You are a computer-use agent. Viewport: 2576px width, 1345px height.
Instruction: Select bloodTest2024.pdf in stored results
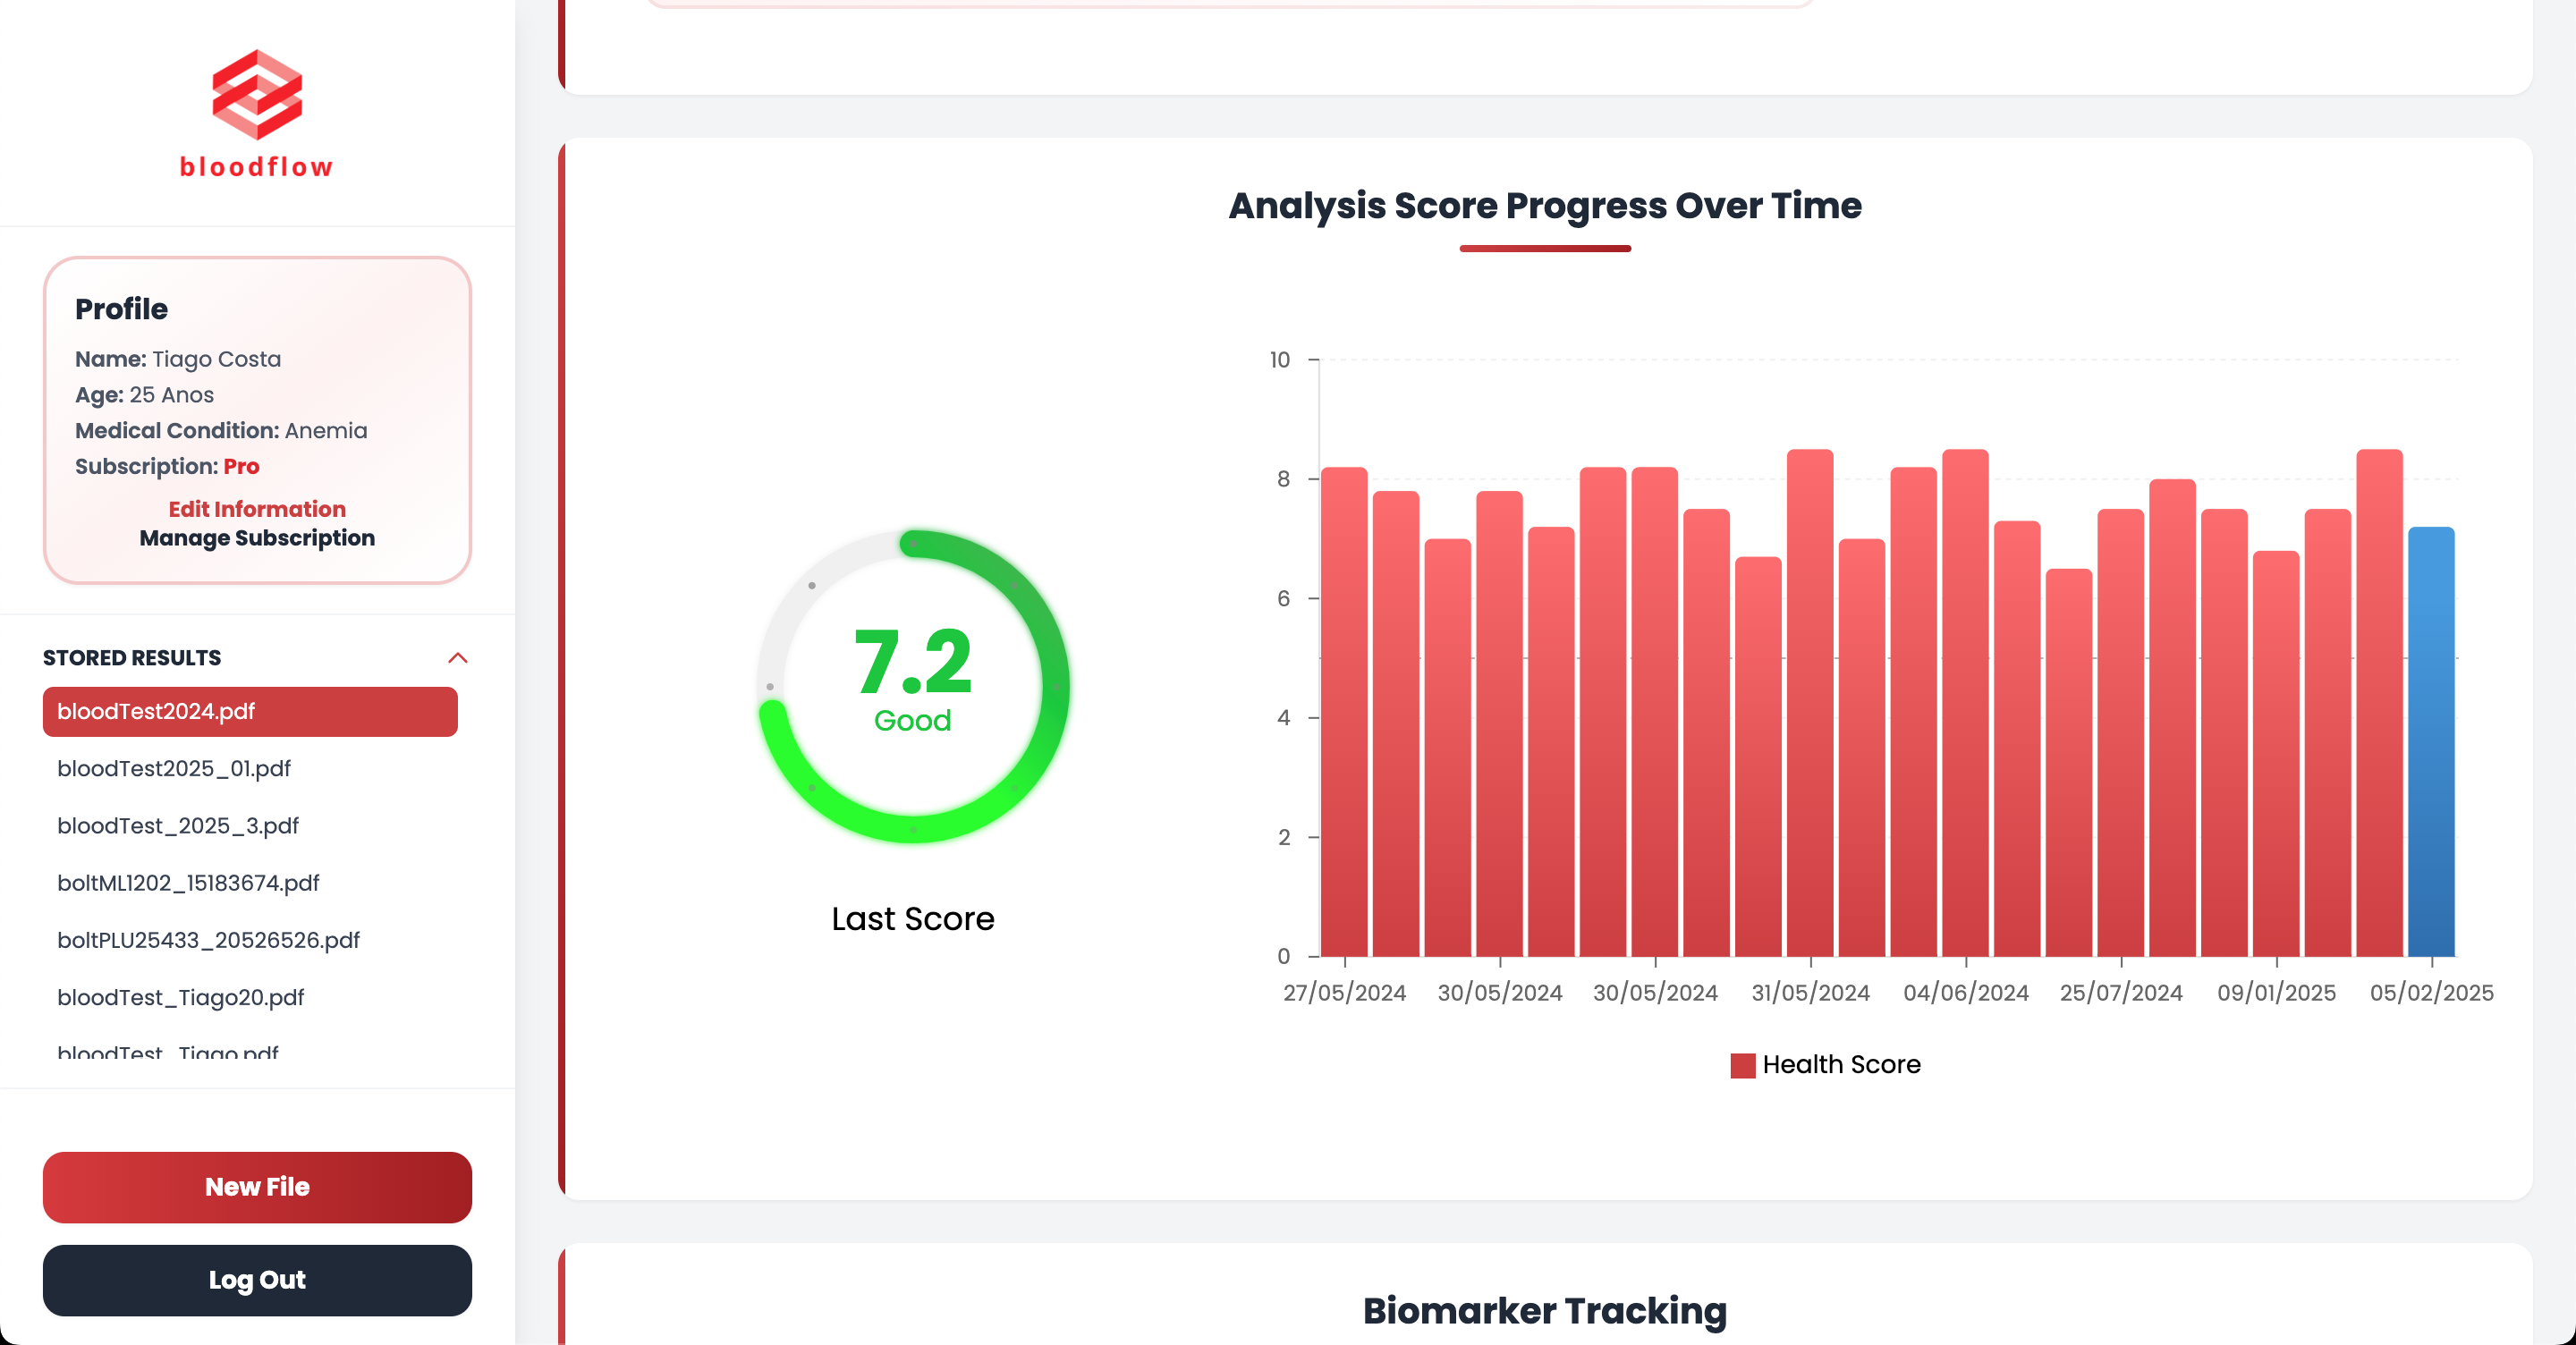click(250, 712)
